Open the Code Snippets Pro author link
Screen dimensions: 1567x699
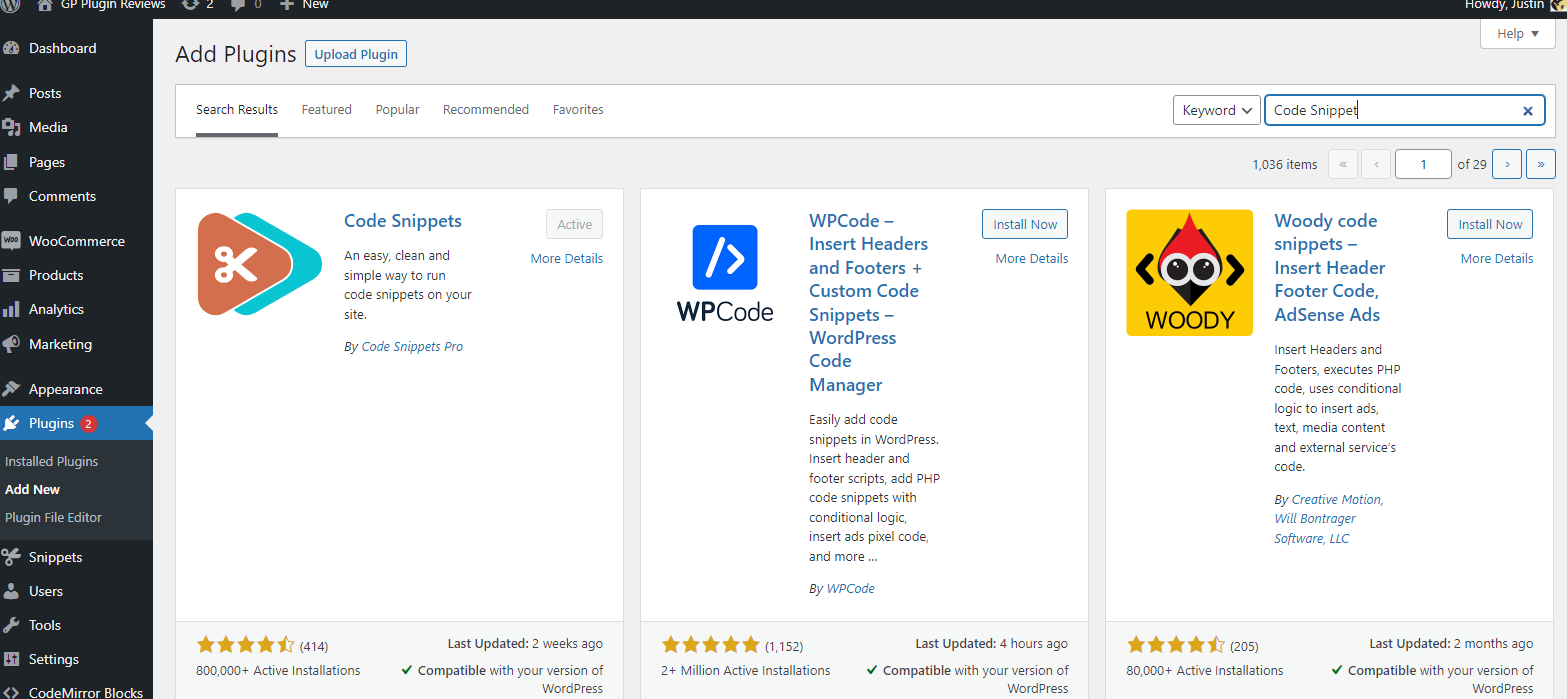(412, 346)
